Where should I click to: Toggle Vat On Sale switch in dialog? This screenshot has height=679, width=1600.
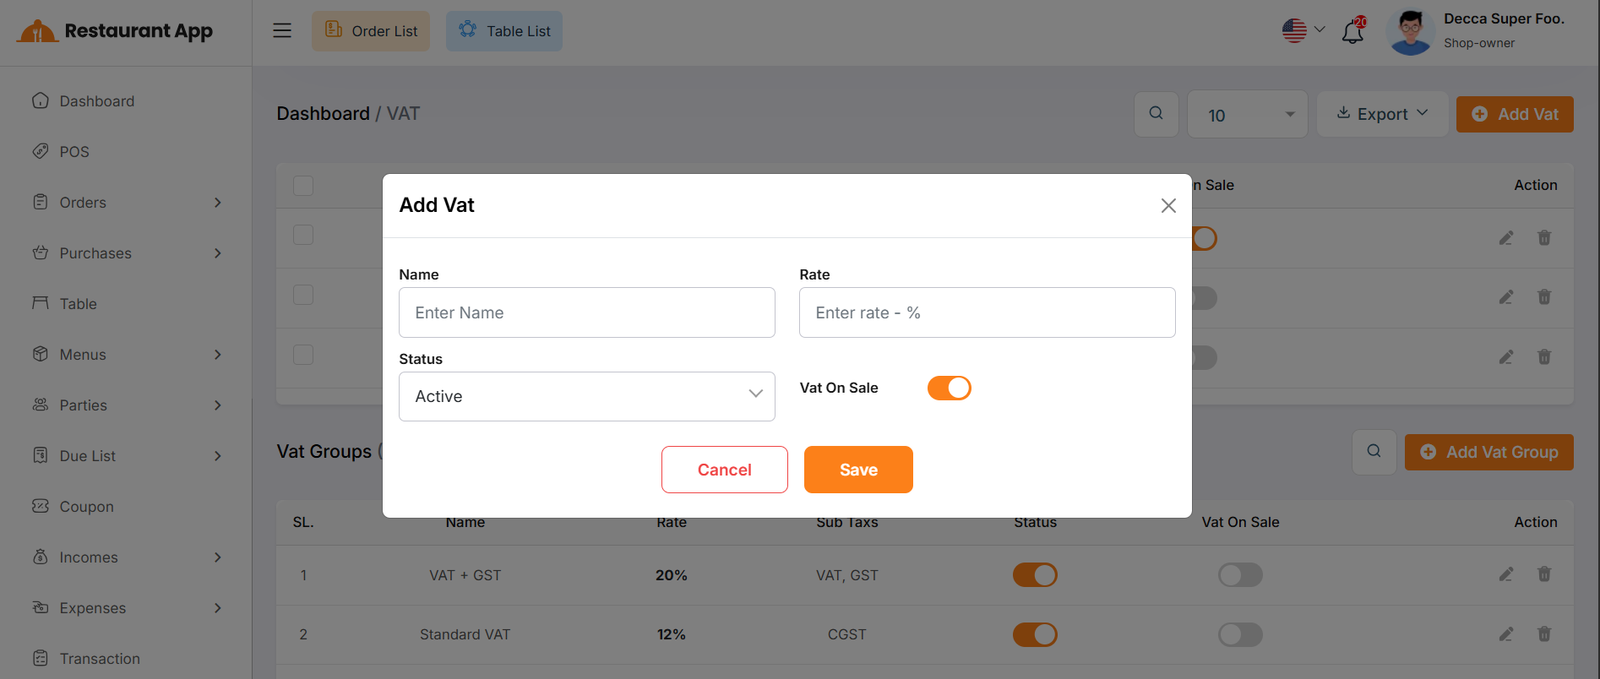pos(949,388)
